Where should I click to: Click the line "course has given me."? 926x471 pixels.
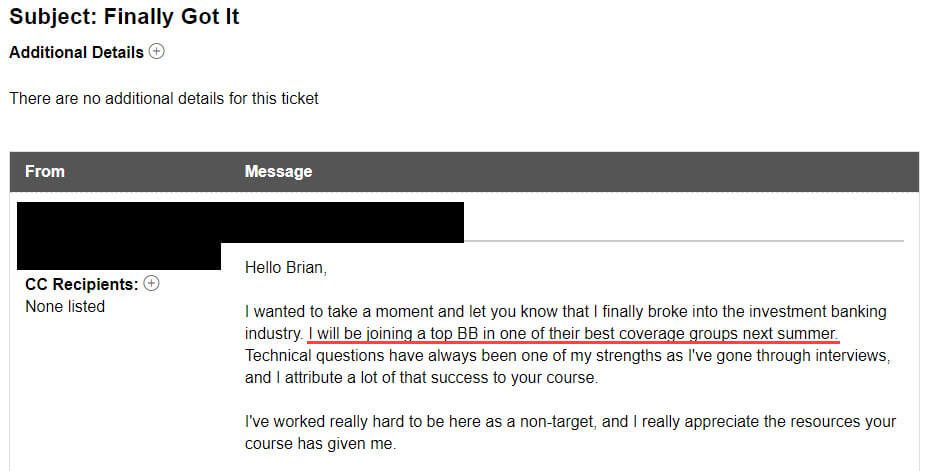click(320, 444)
